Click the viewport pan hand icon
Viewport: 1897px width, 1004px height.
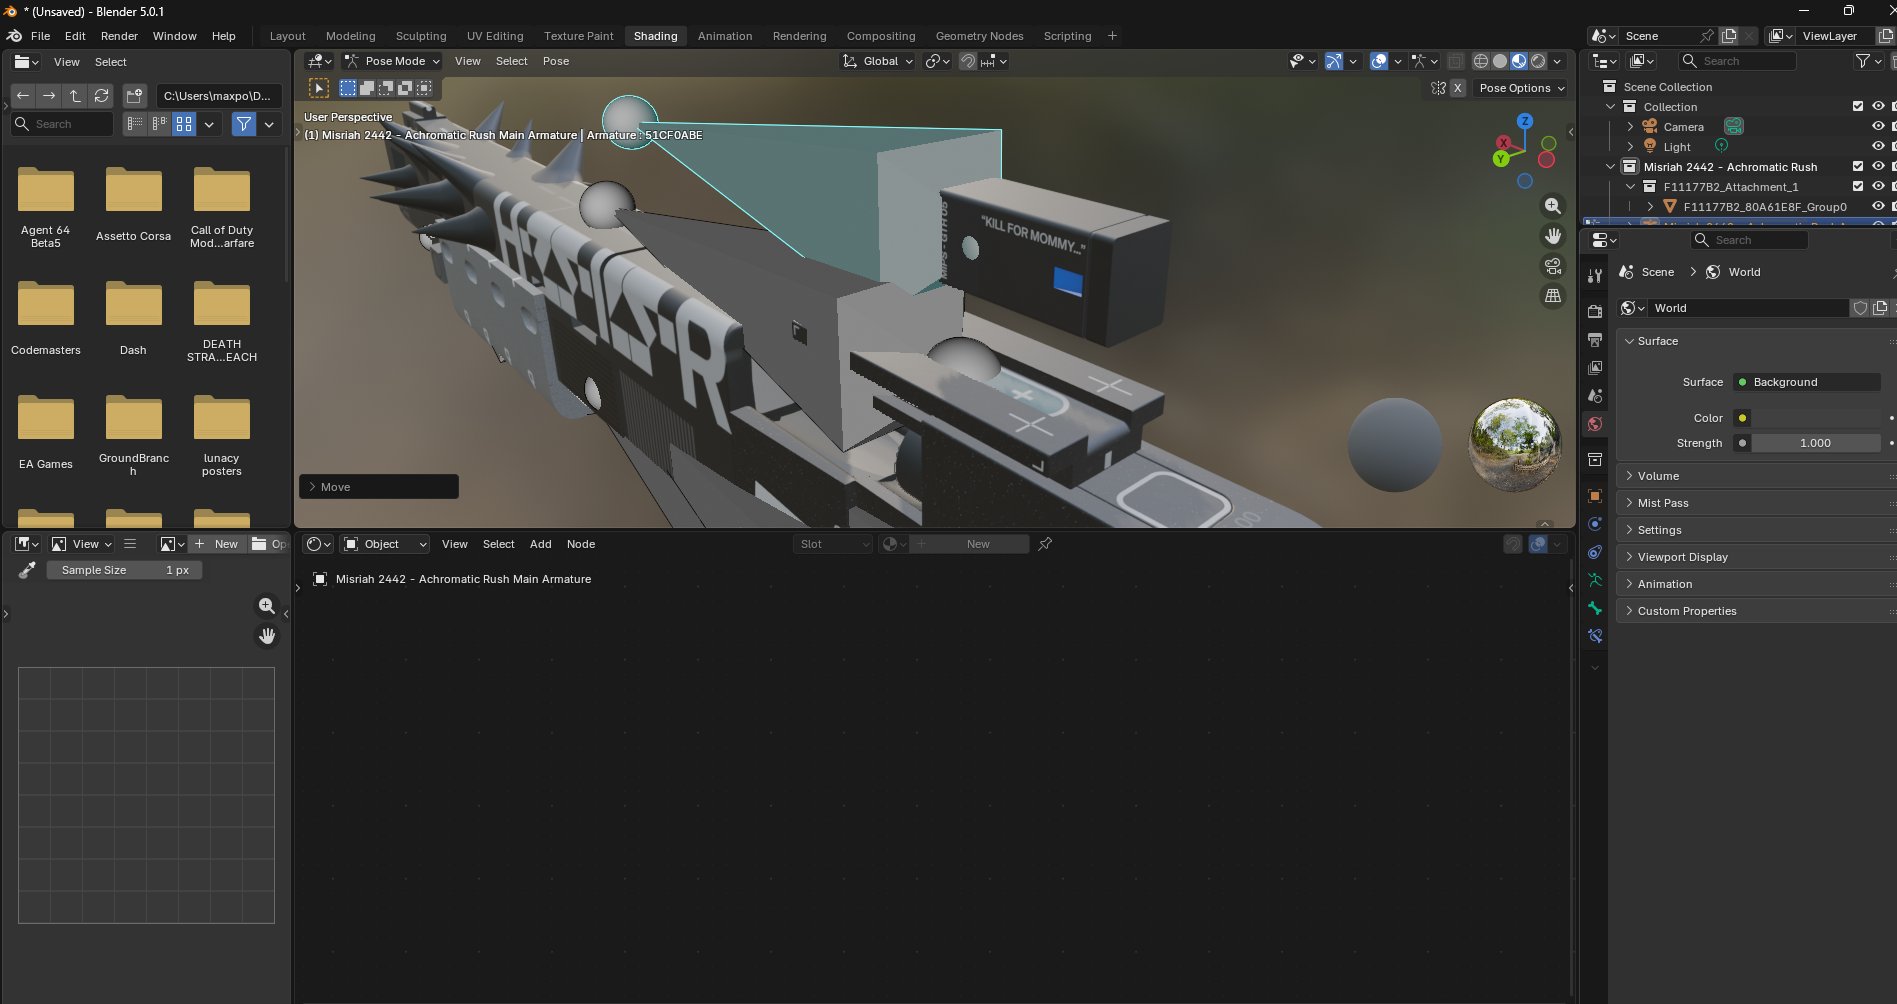click(1553, 236)
